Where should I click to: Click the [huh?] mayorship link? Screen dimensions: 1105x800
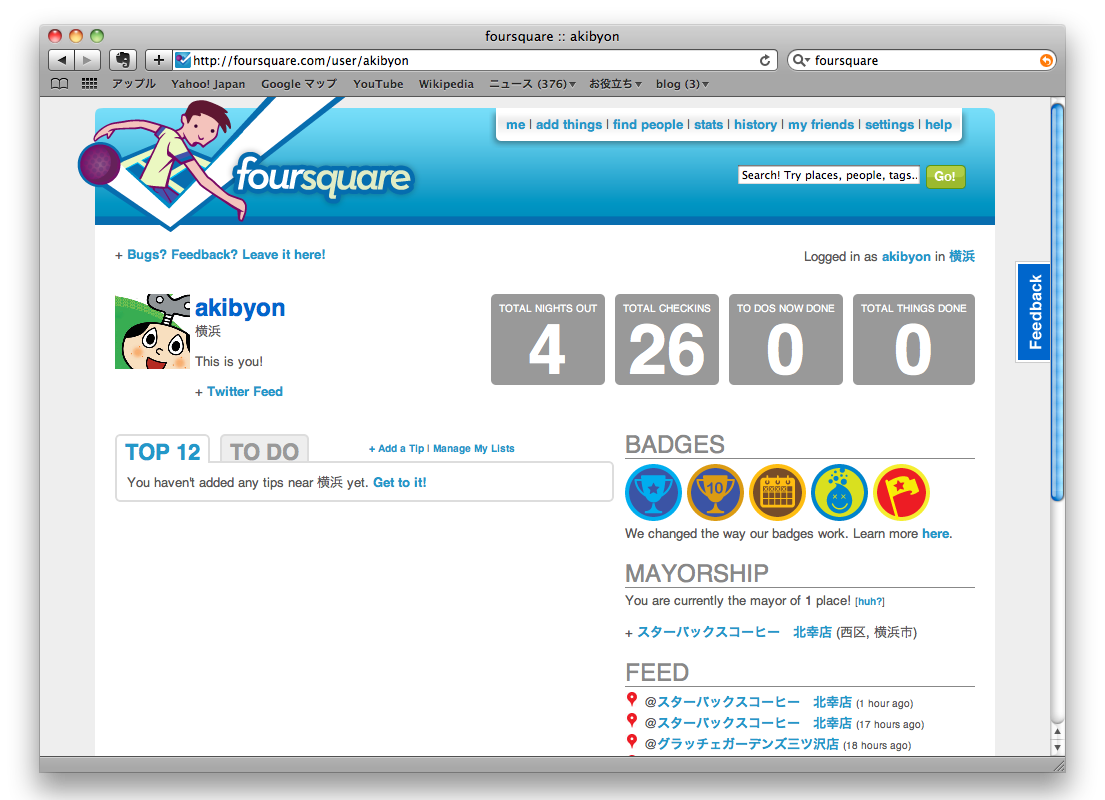coord(870,601)
